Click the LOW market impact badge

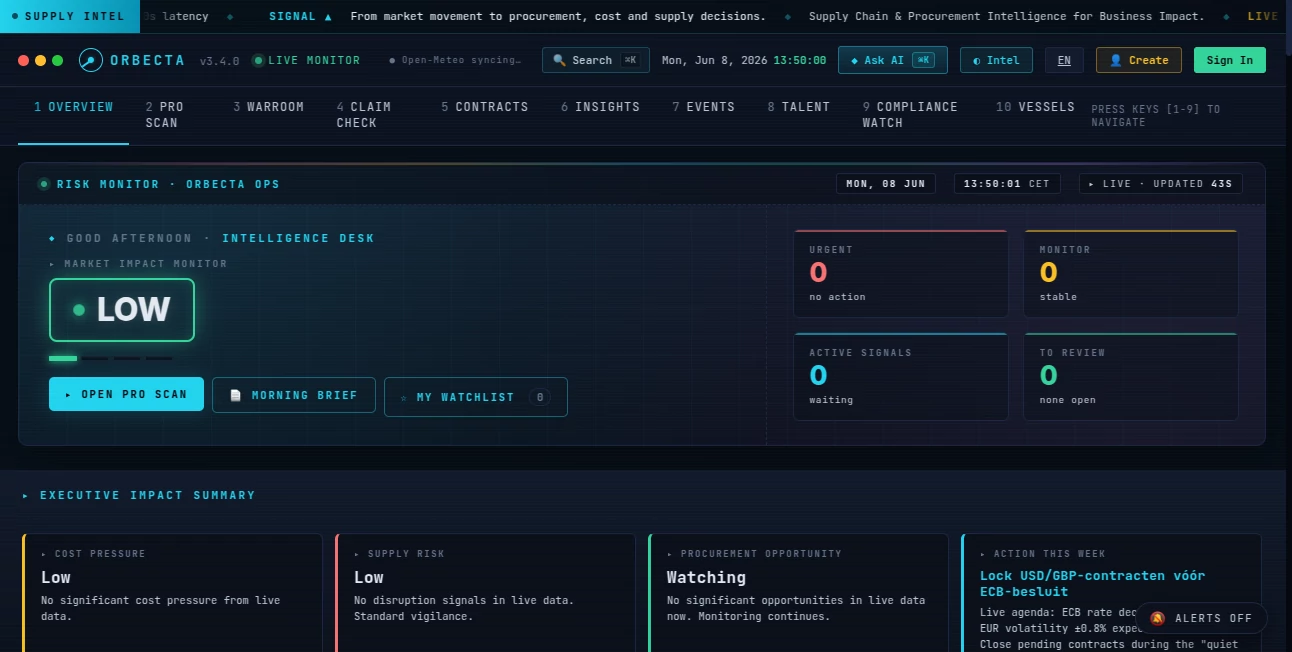pyautogui.click(x=122, y=310)
